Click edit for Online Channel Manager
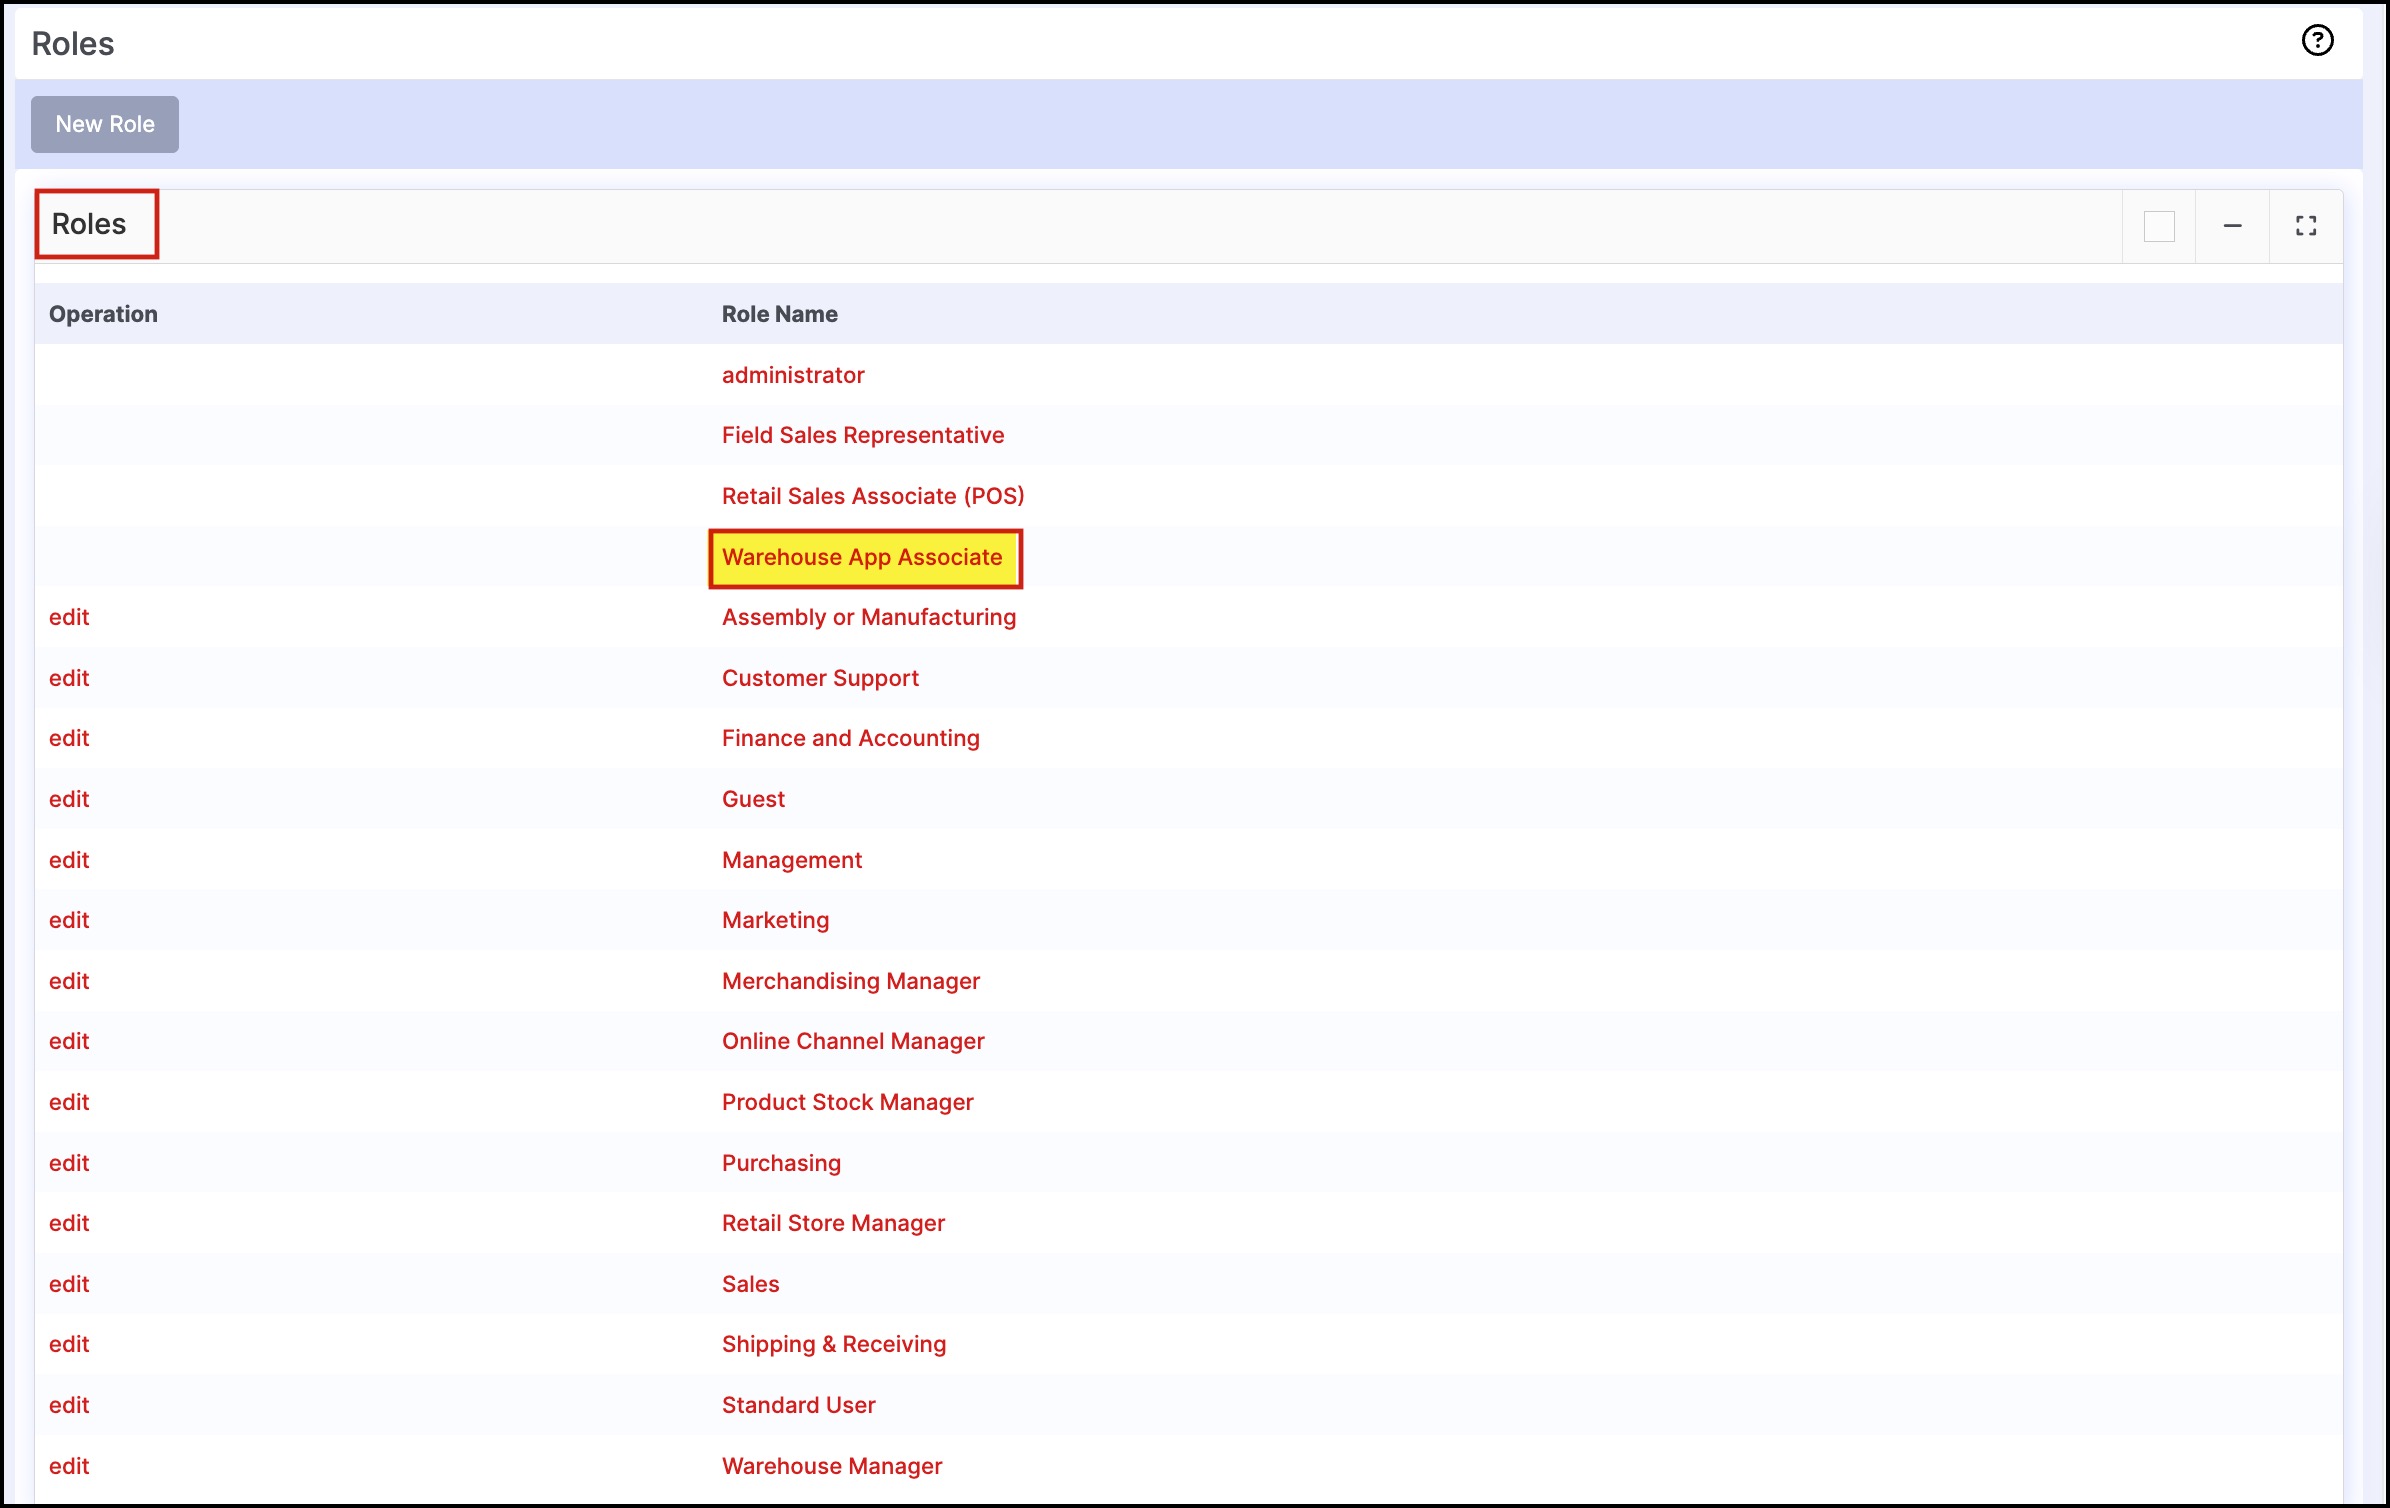The height and width of the screenshot is (1508, 2390). pos(69,1041)
